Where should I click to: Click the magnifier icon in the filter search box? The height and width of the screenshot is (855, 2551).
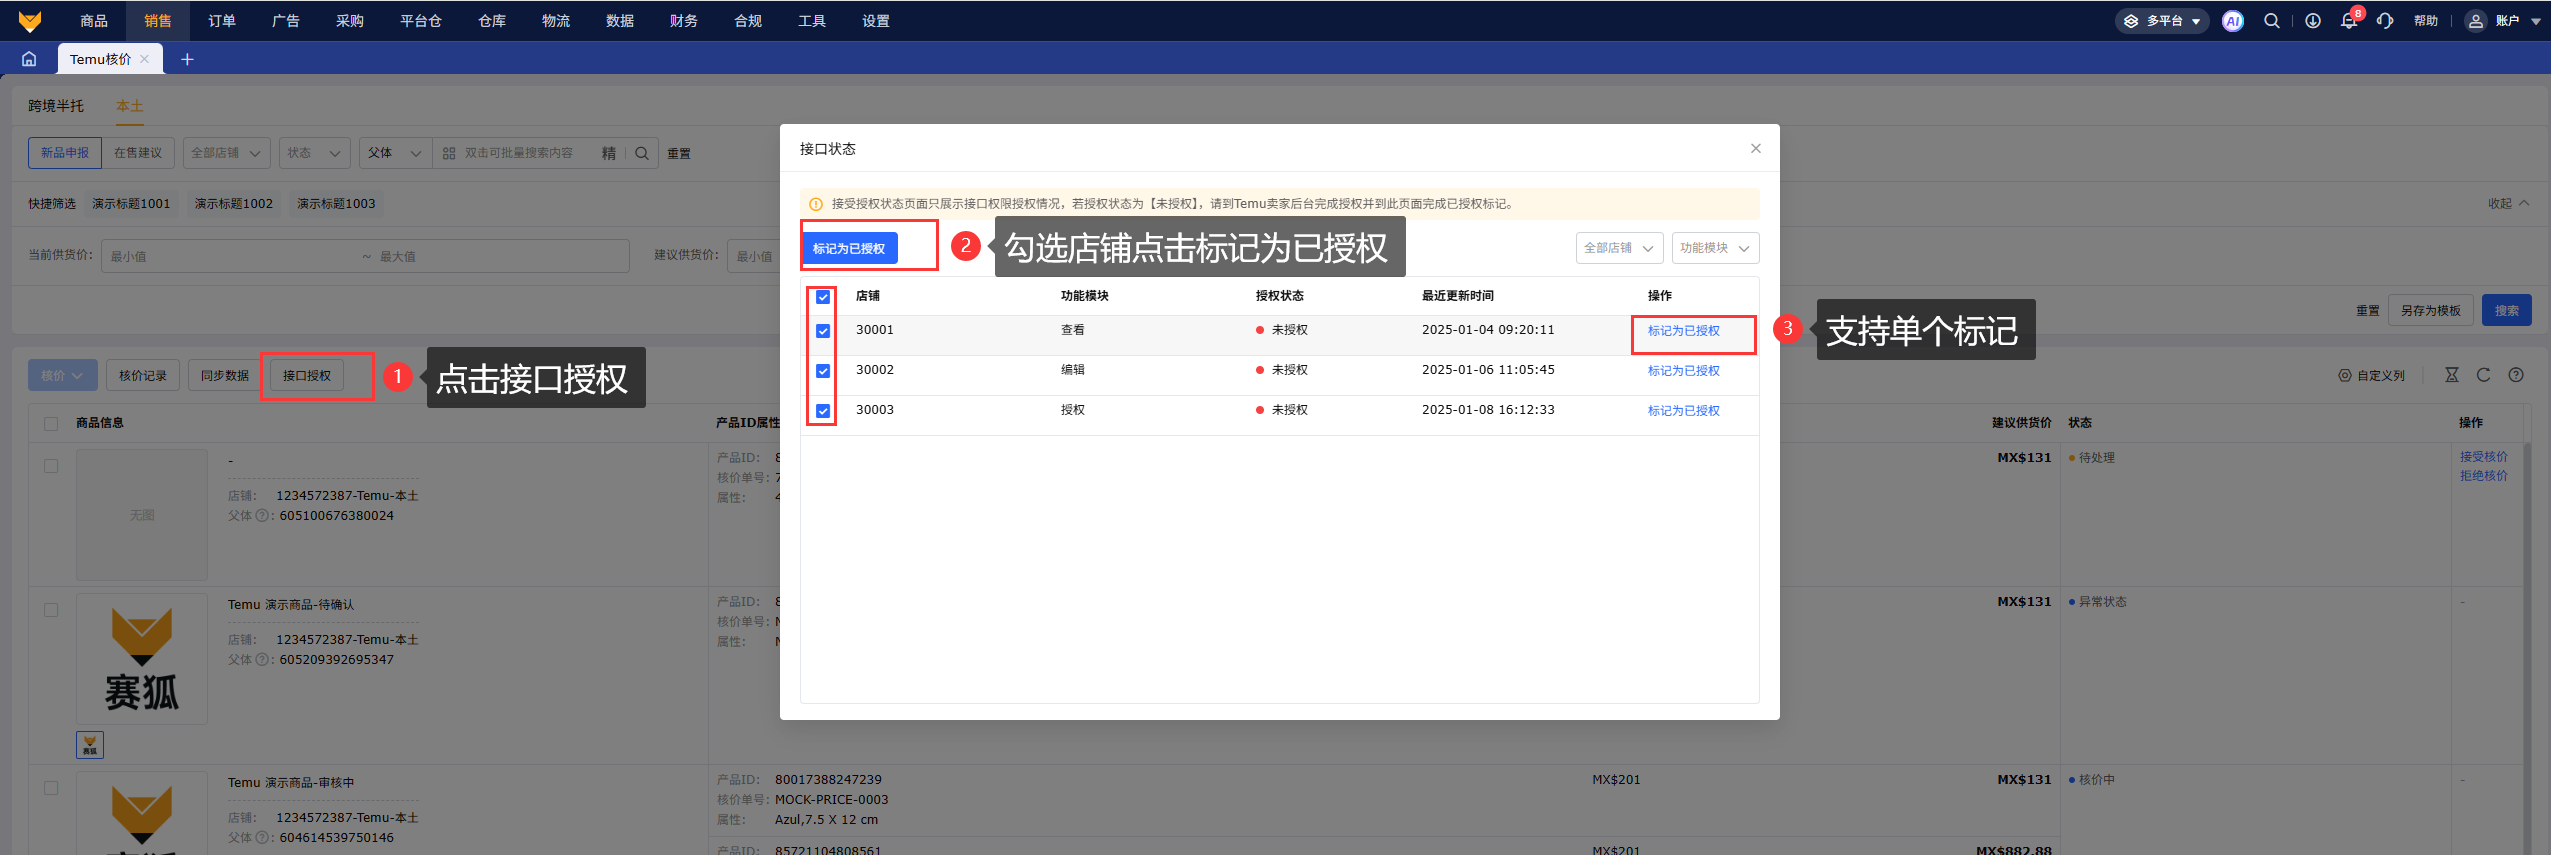pos(642,153)
